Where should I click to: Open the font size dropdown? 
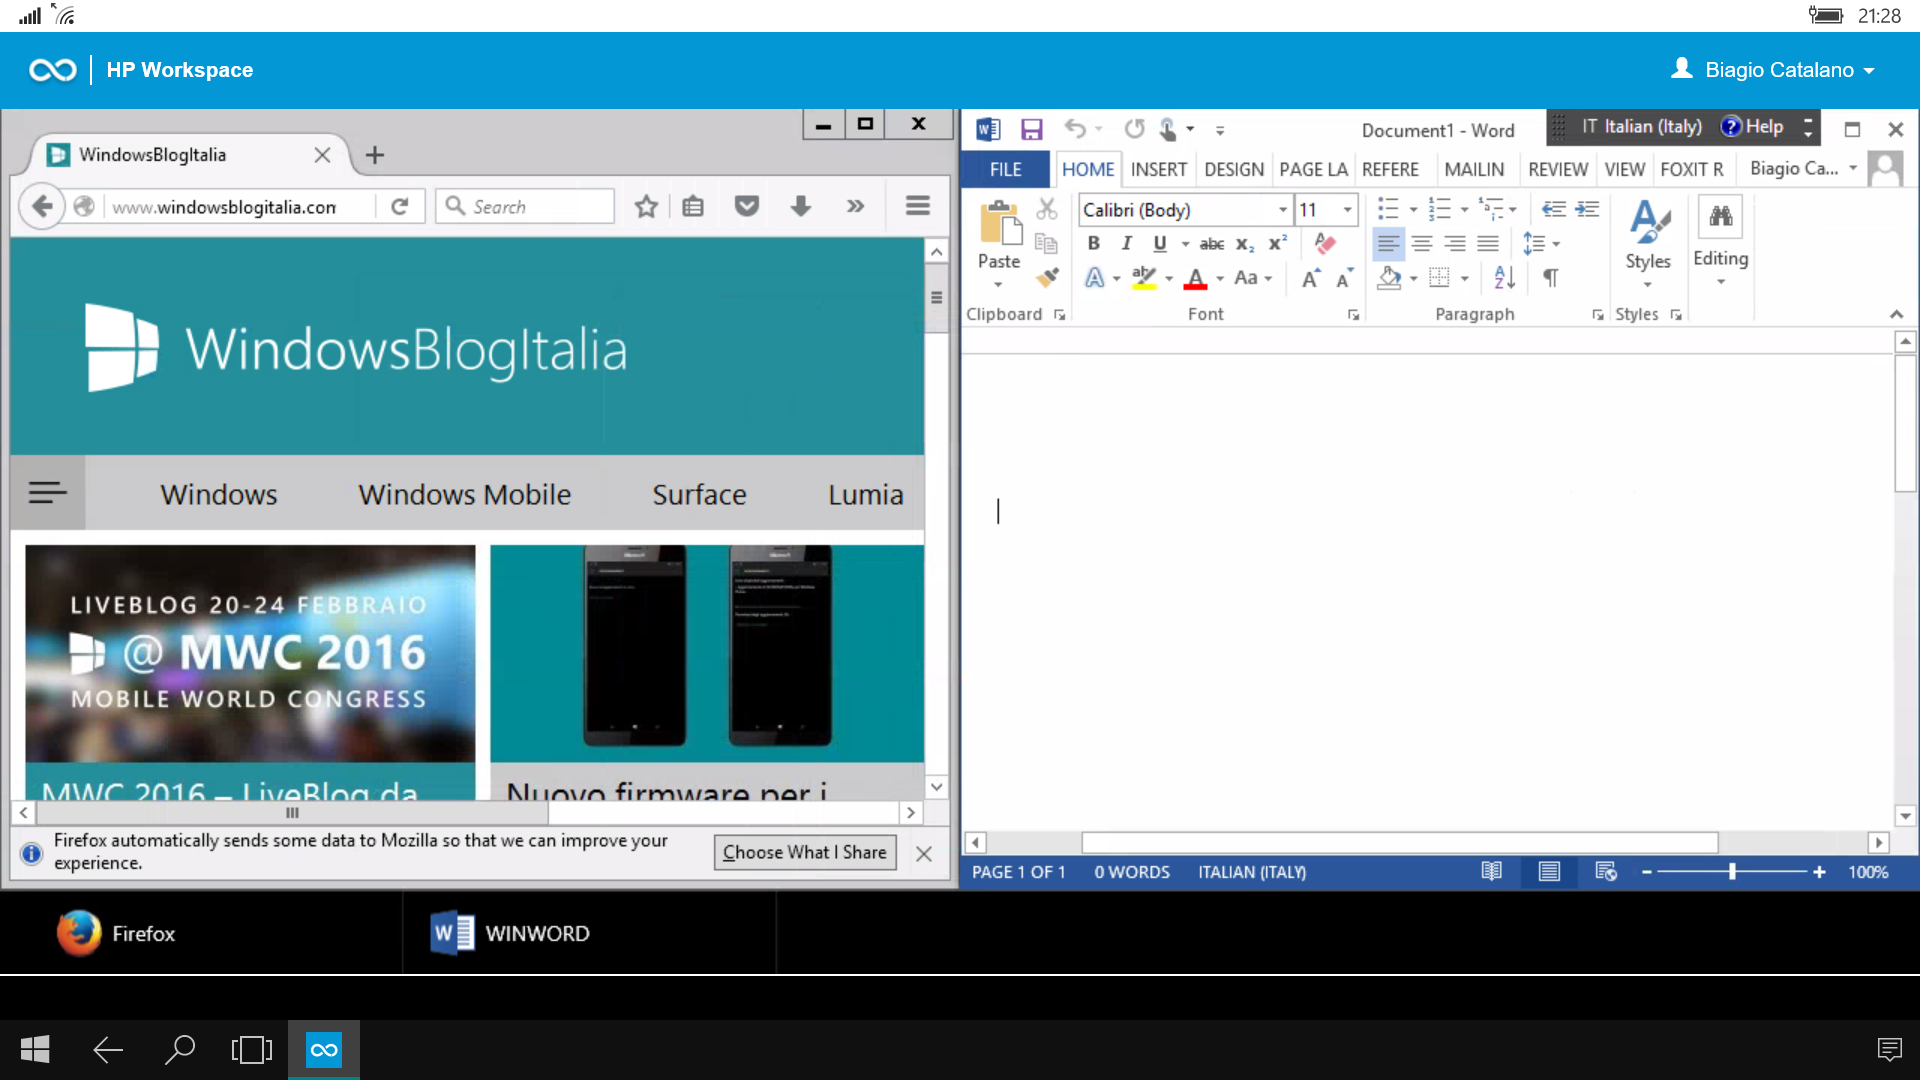[x=1347, y=210]
